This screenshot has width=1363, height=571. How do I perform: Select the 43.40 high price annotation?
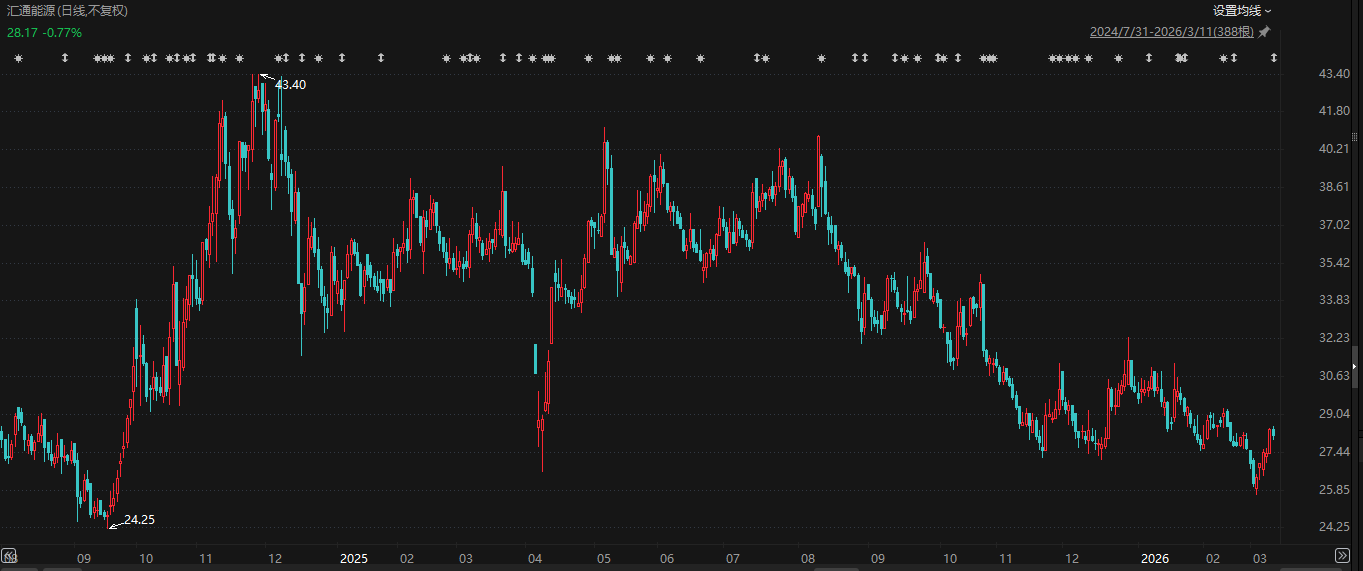(x=291, y=85)
